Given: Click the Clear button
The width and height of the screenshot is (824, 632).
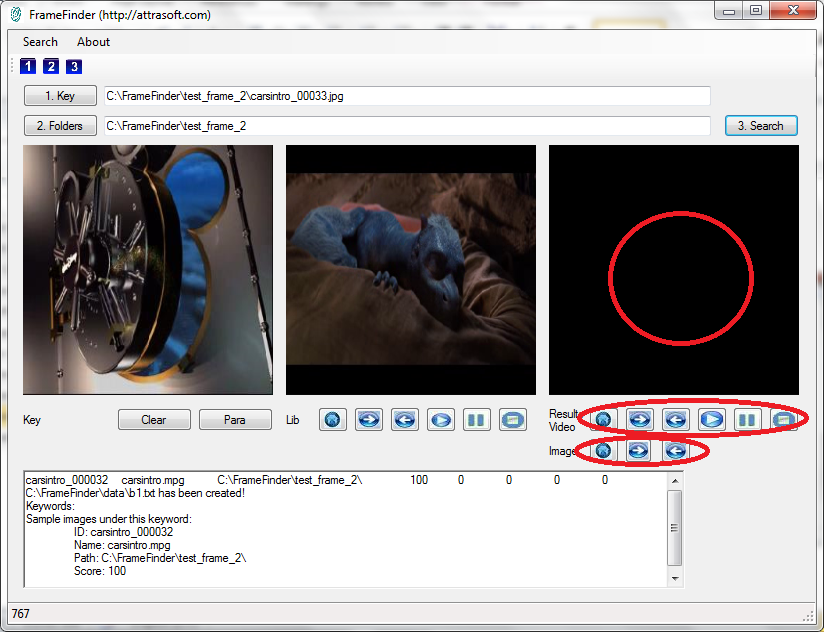Looking at the screenshot, I should point(154,420).
